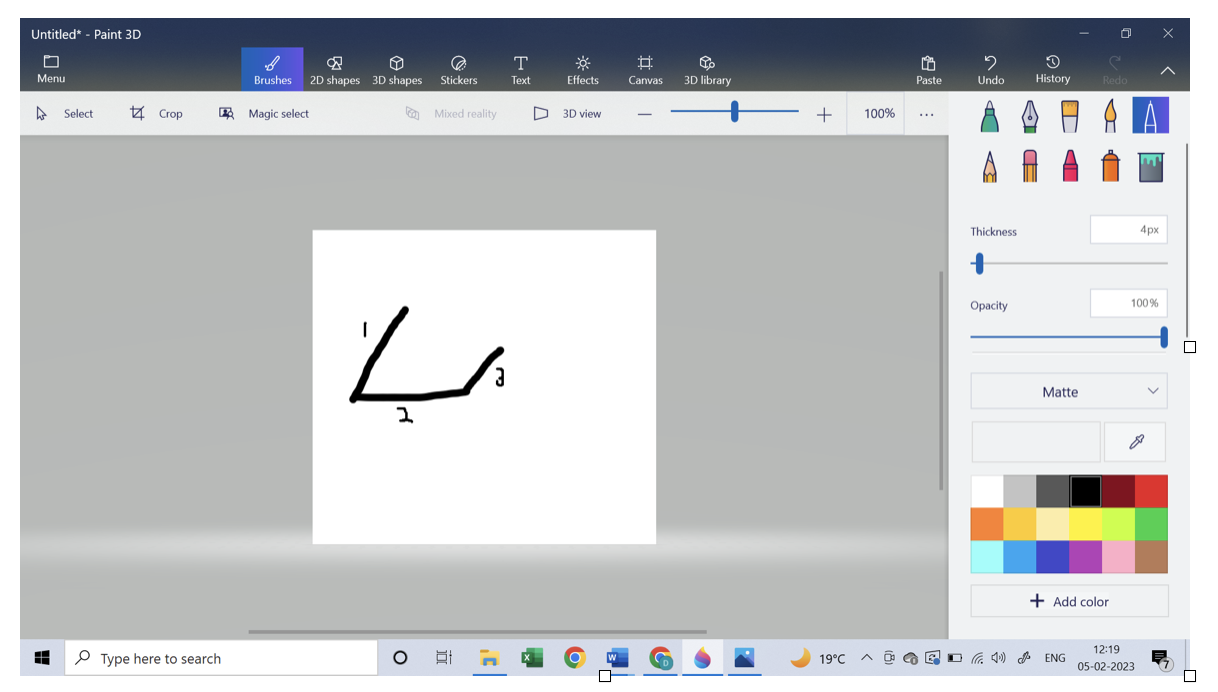Open the three-dots more options menu
Screen dimensions: 1218x692
tap(926, 114)
